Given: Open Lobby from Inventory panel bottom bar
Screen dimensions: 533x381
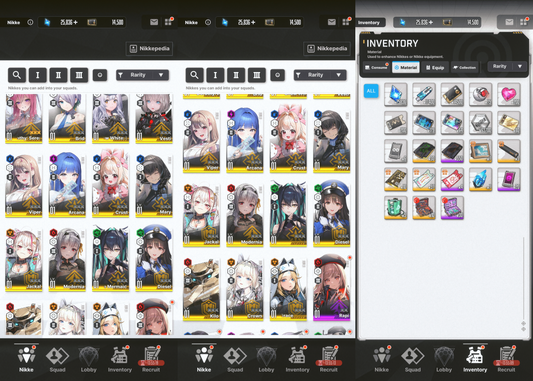Looking at the screenshot, I should 444,360.
